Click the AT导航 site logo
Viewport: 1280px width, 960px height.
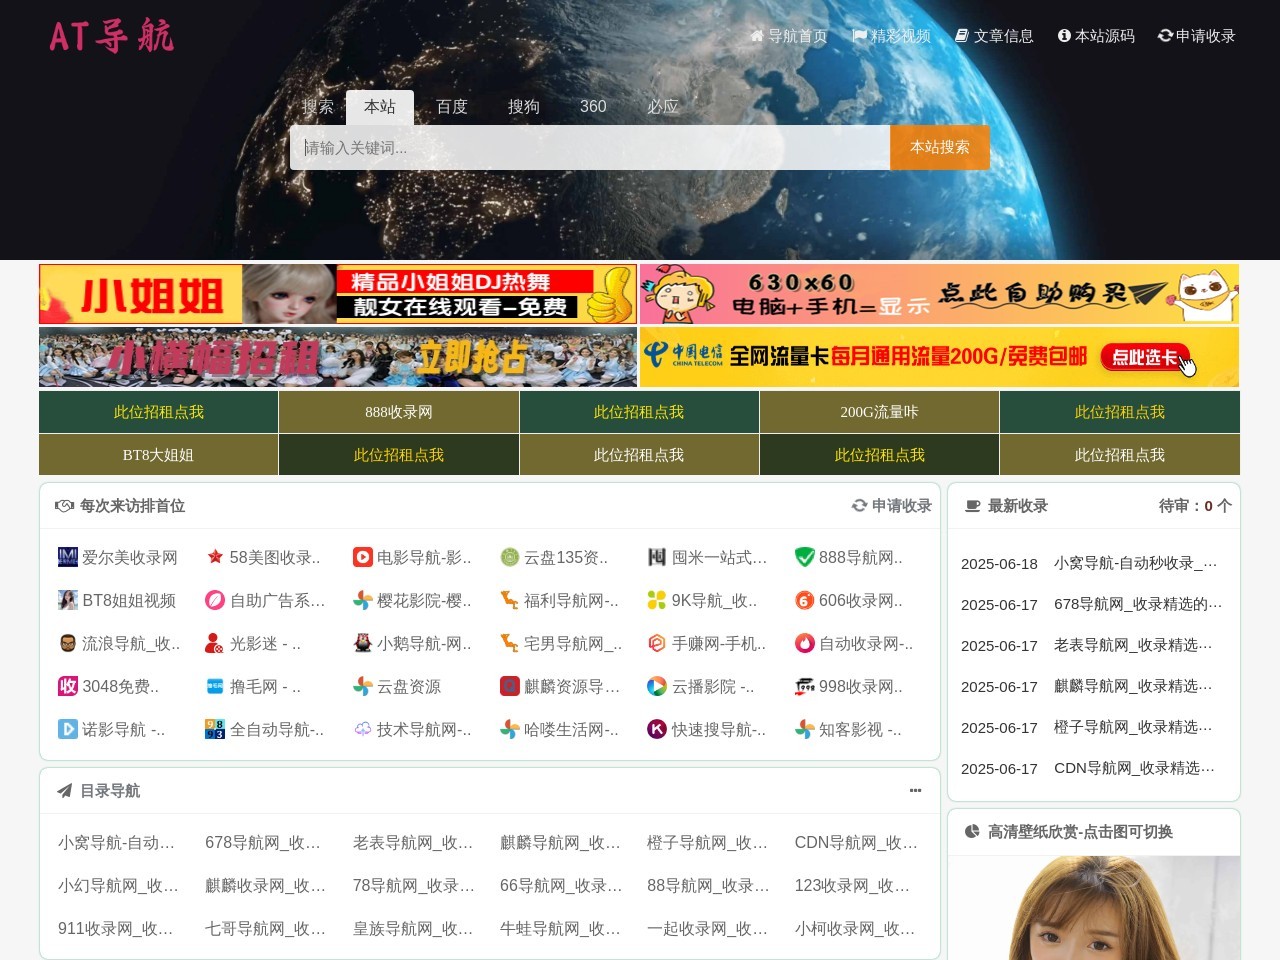[x=111, y=36]
